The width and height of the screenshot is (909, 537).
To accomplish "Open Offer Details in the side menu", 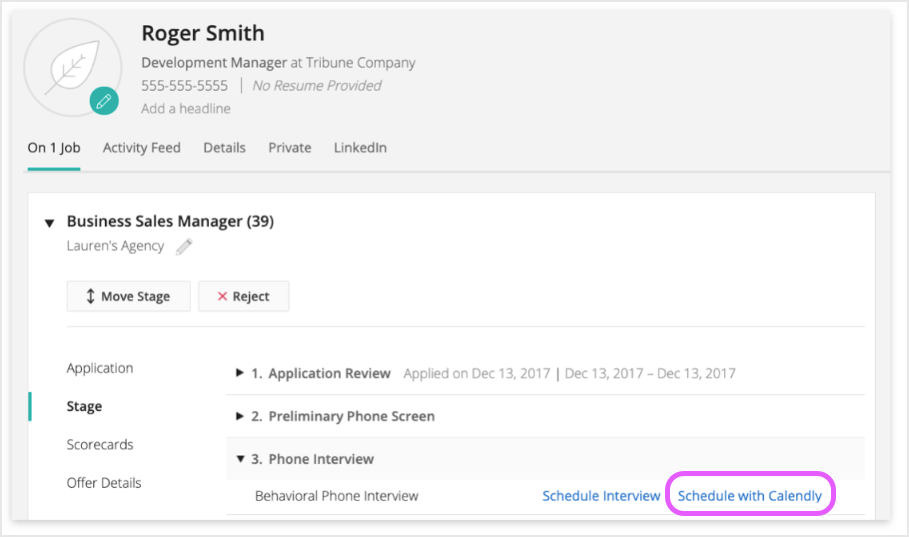I will pyautogui.click(x=104, y=483).
